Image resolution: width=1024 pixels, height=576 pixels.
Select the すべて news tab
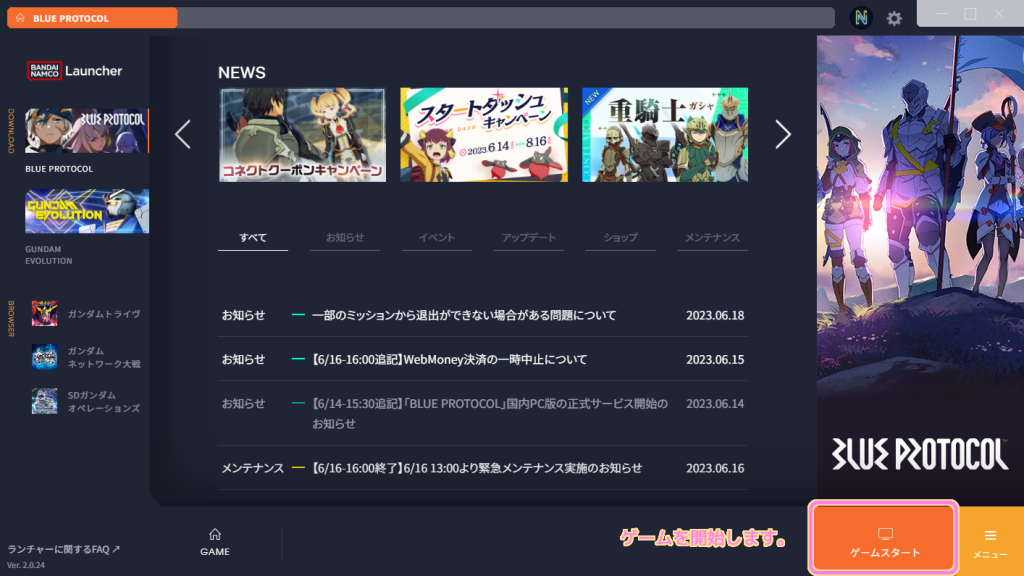click(x=253, y=238)
